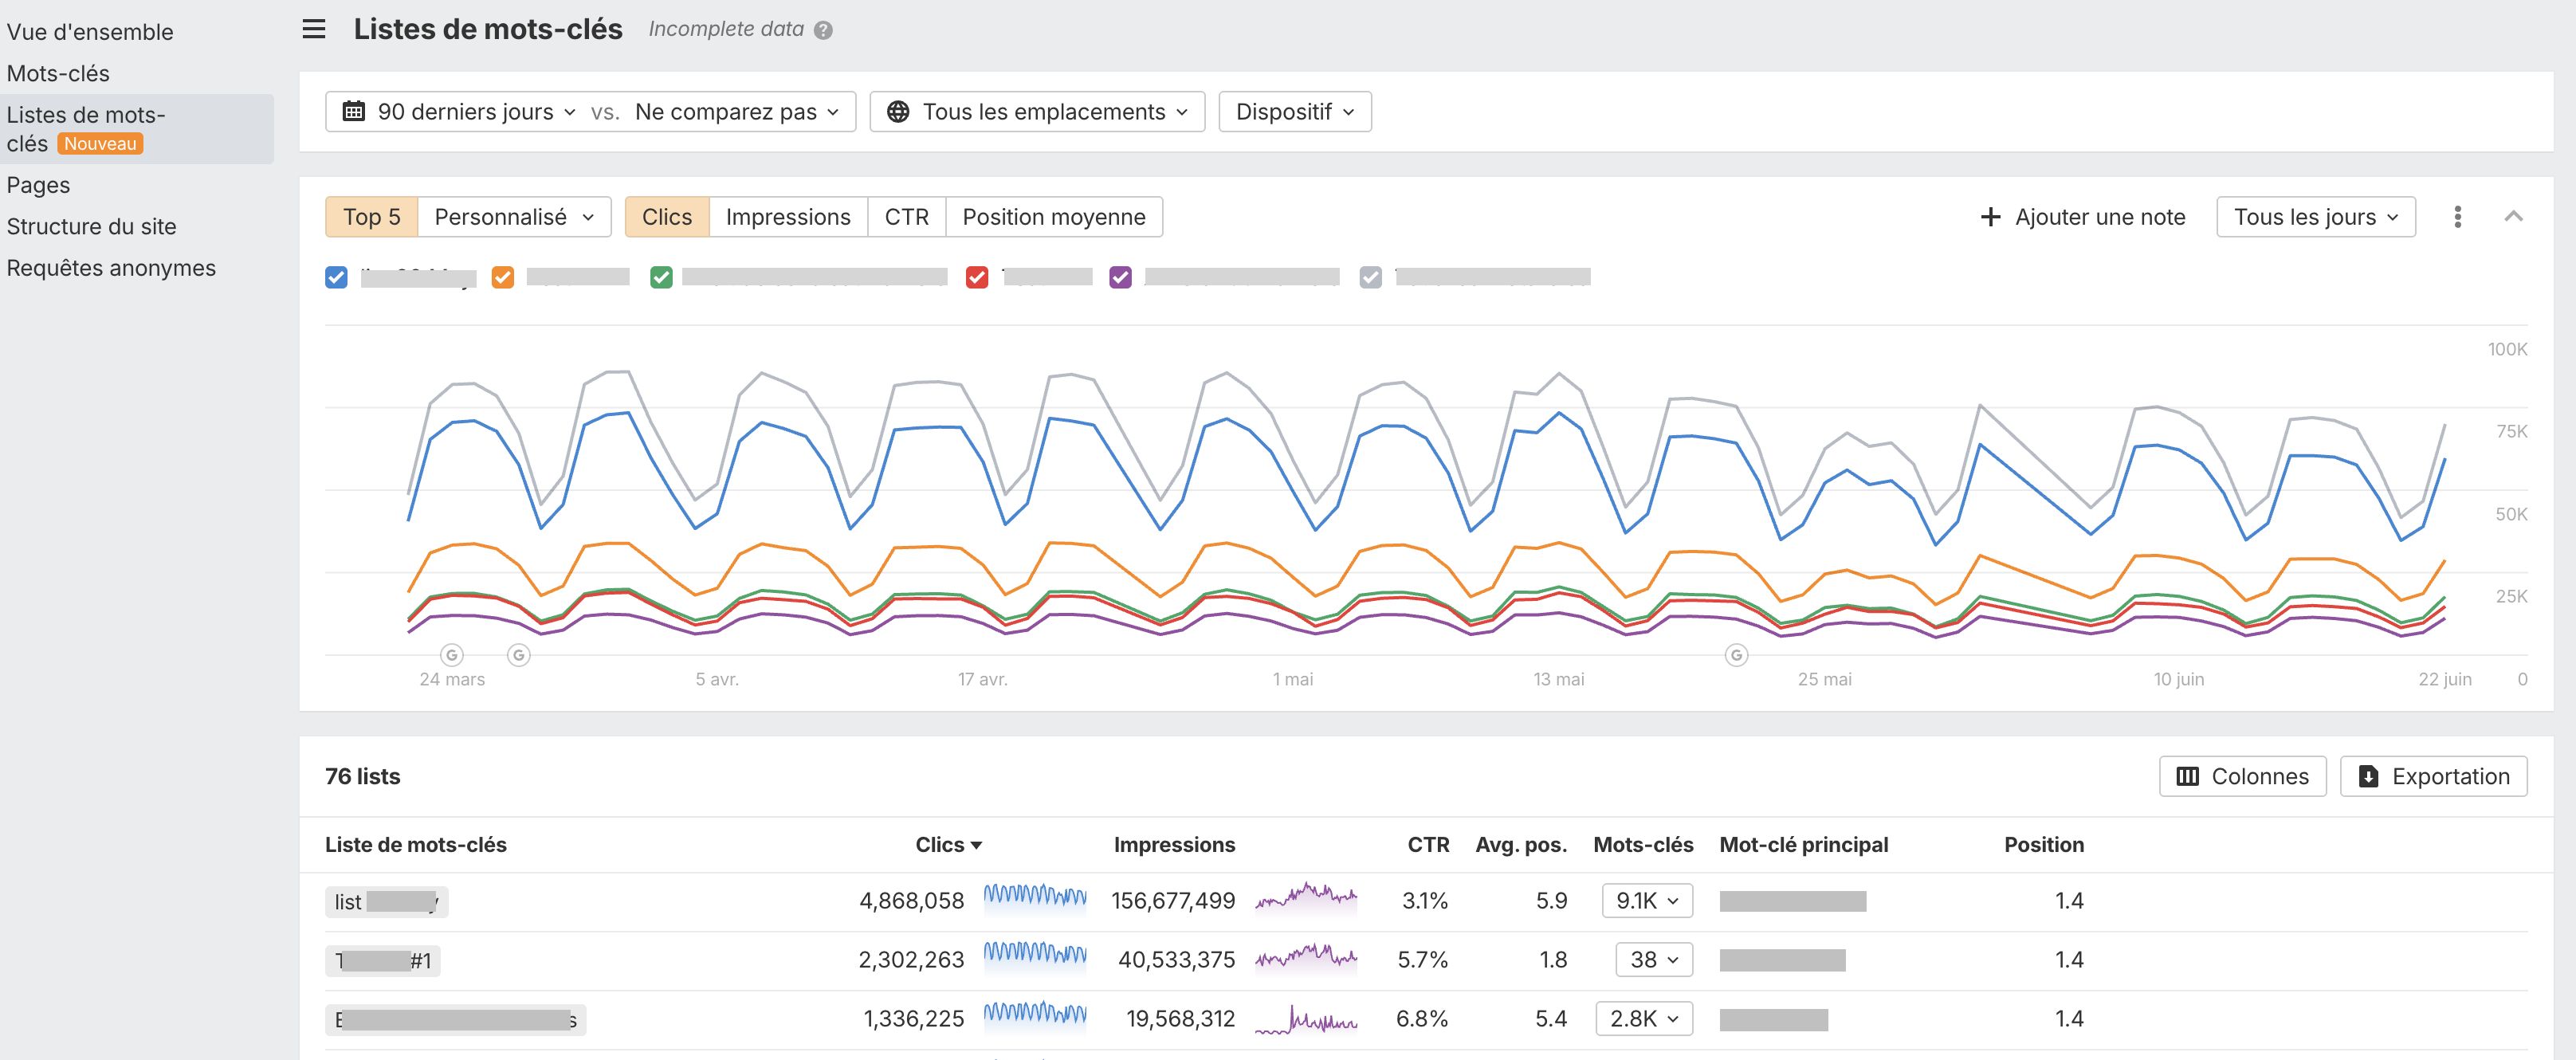Click the Google update marker near 24 mars
The height and width of the screenshot is (1060, 2576).
point(452,655)
